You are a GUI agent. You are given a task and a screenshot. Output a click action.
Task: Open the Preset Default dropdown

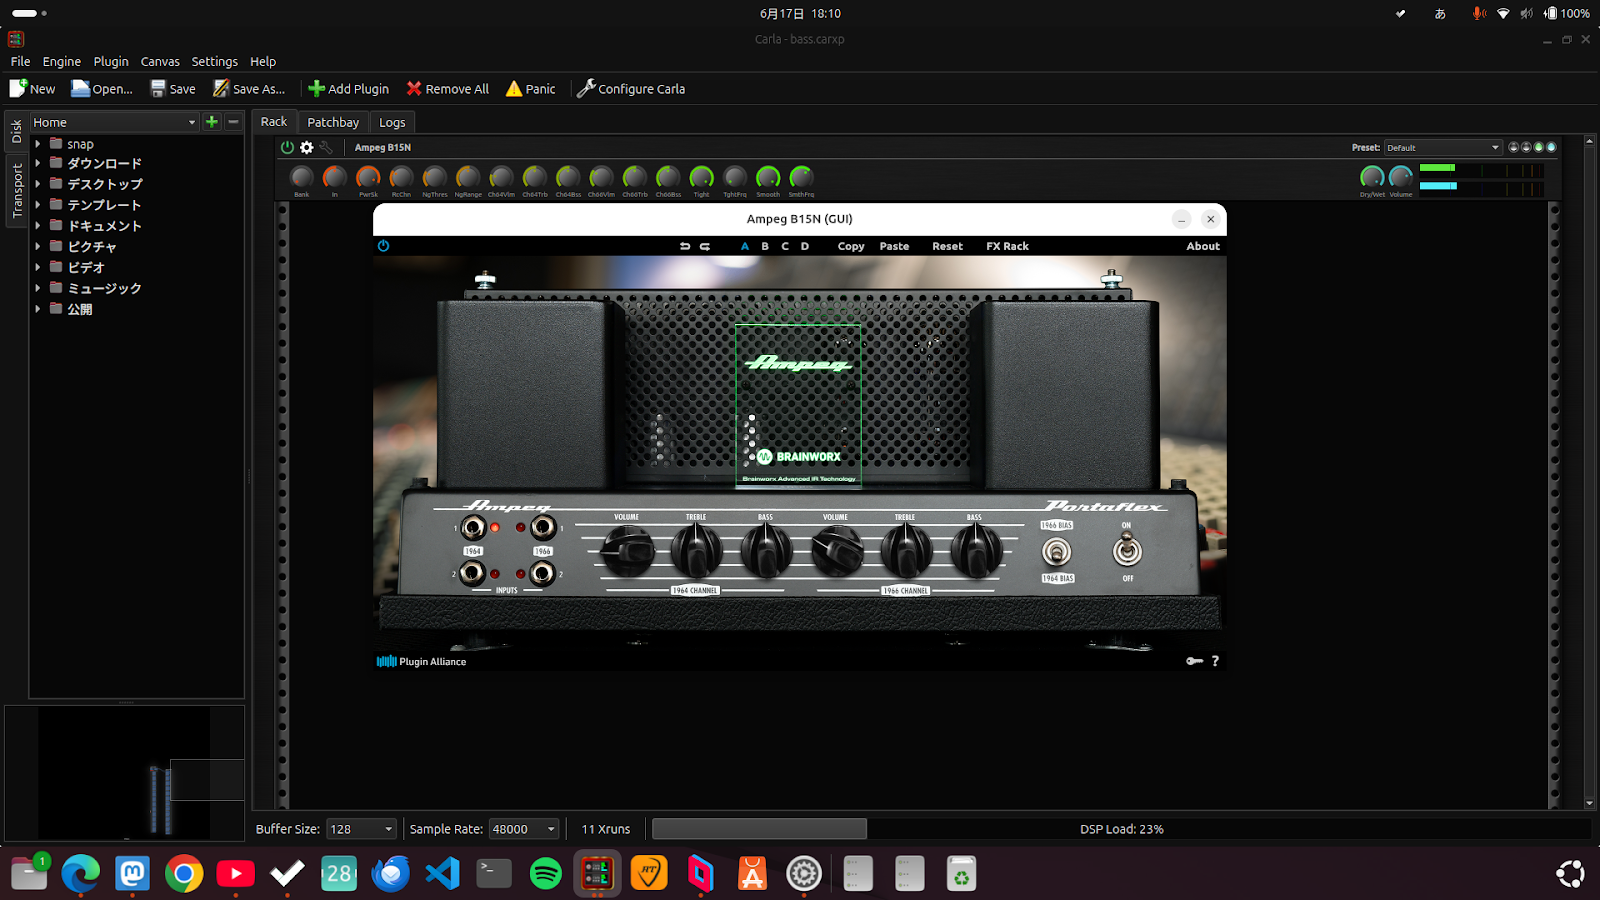[1443, 147]
